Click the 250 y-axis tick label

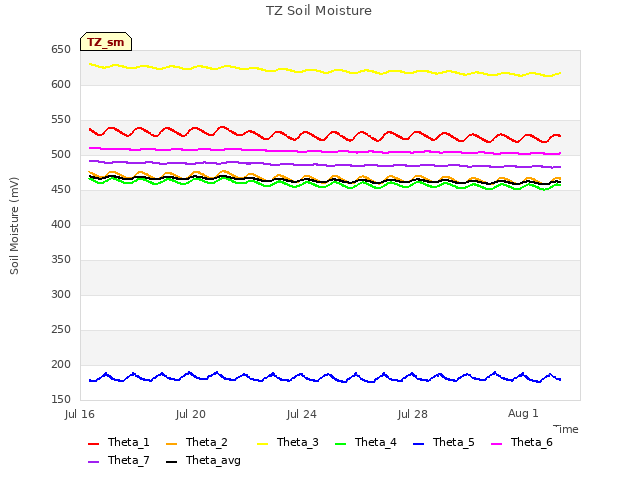point(61,330)
